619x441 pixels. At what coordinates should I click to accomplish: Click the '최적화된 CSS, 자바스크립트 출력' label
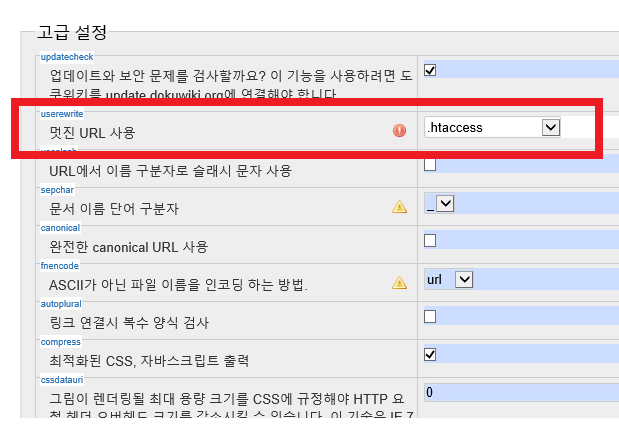149,360
